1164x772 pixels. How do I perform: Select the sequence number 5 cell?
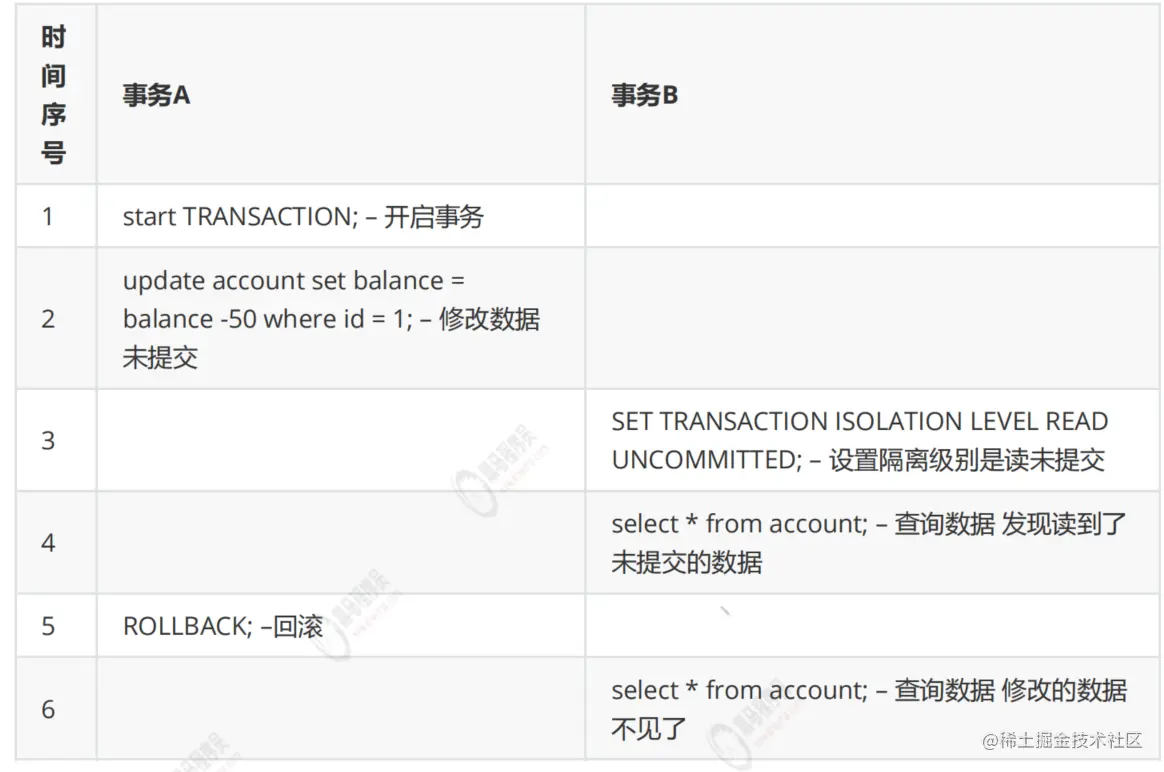(x=48, y=626)
